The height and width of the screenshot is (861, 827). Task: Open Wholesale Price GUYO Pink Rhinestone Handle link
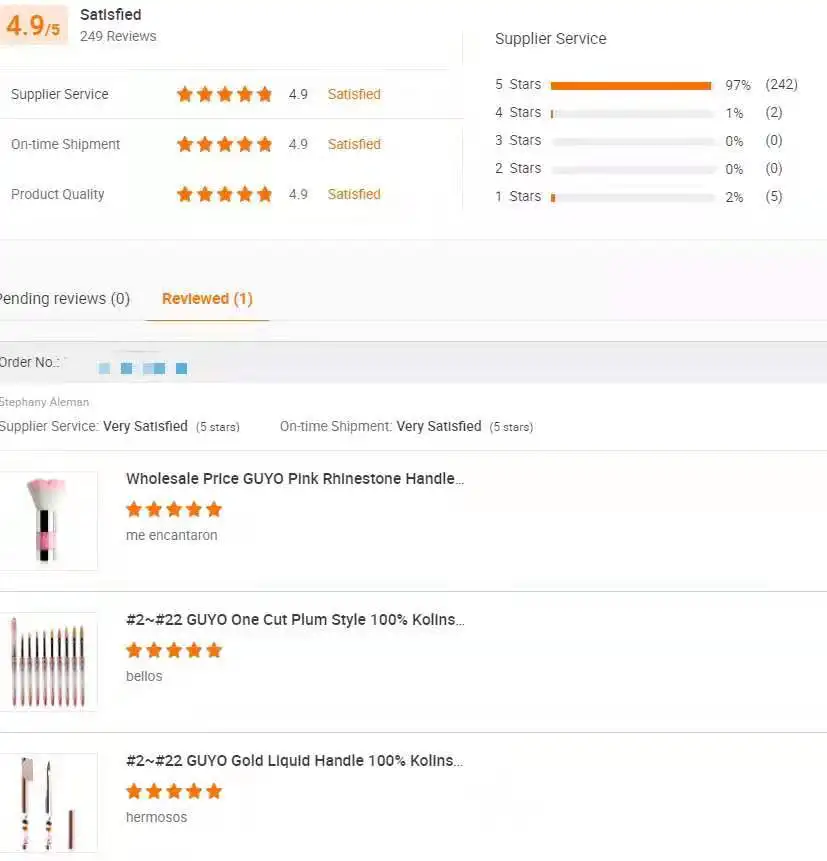tap(295, 479)
